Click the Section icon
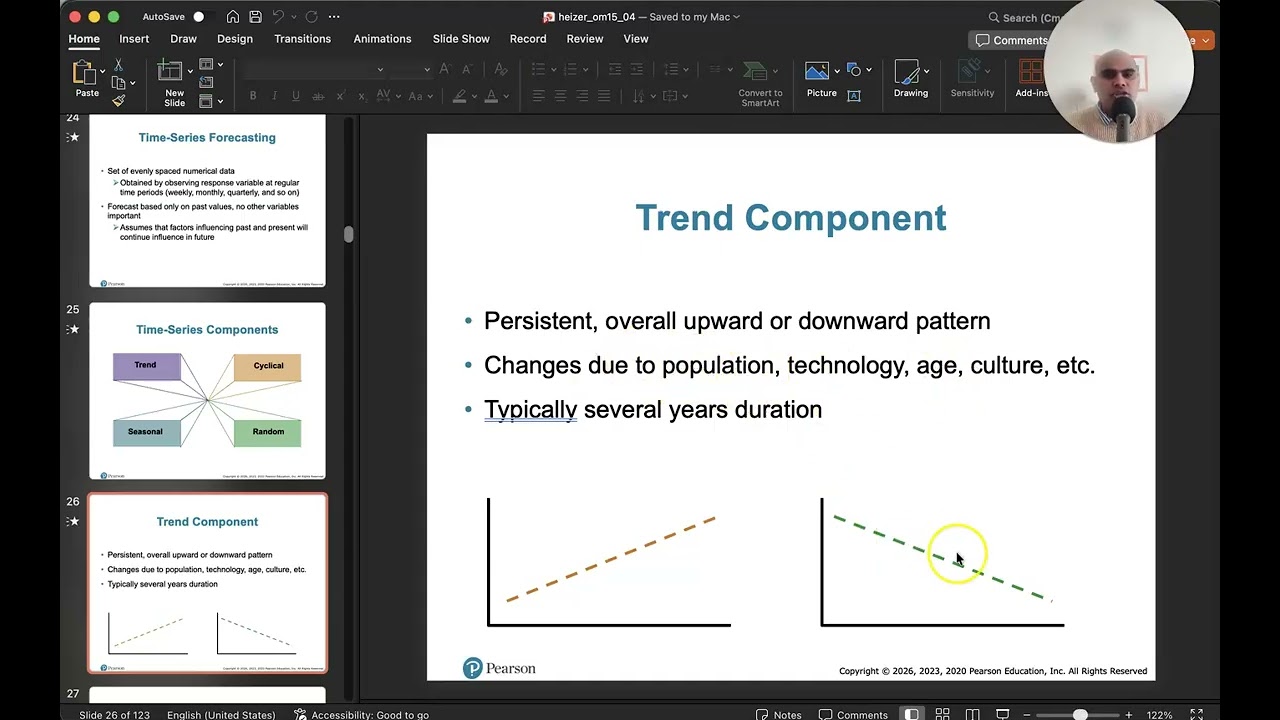Screen dimensions: 1280x720 [206, 101]
